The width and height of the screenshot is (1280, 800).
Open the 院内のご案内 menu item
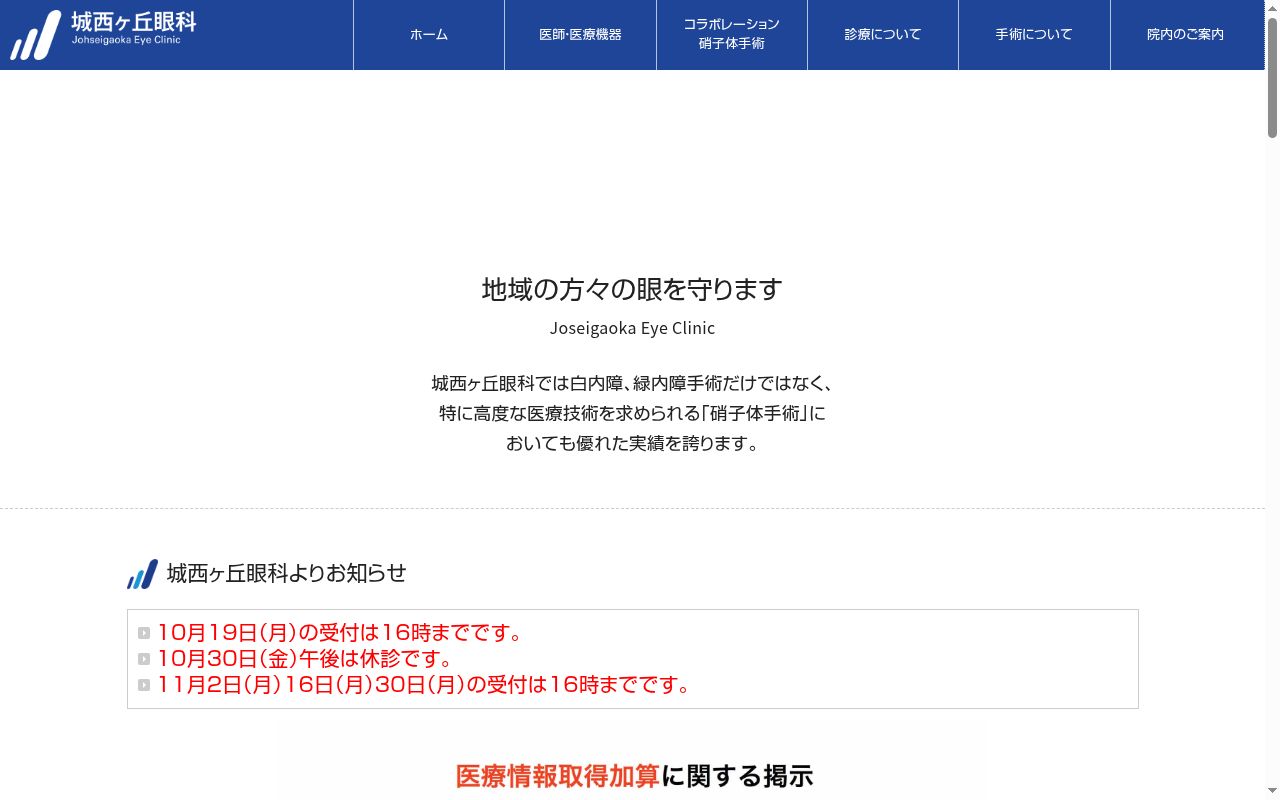click(x=1186, y=35)
